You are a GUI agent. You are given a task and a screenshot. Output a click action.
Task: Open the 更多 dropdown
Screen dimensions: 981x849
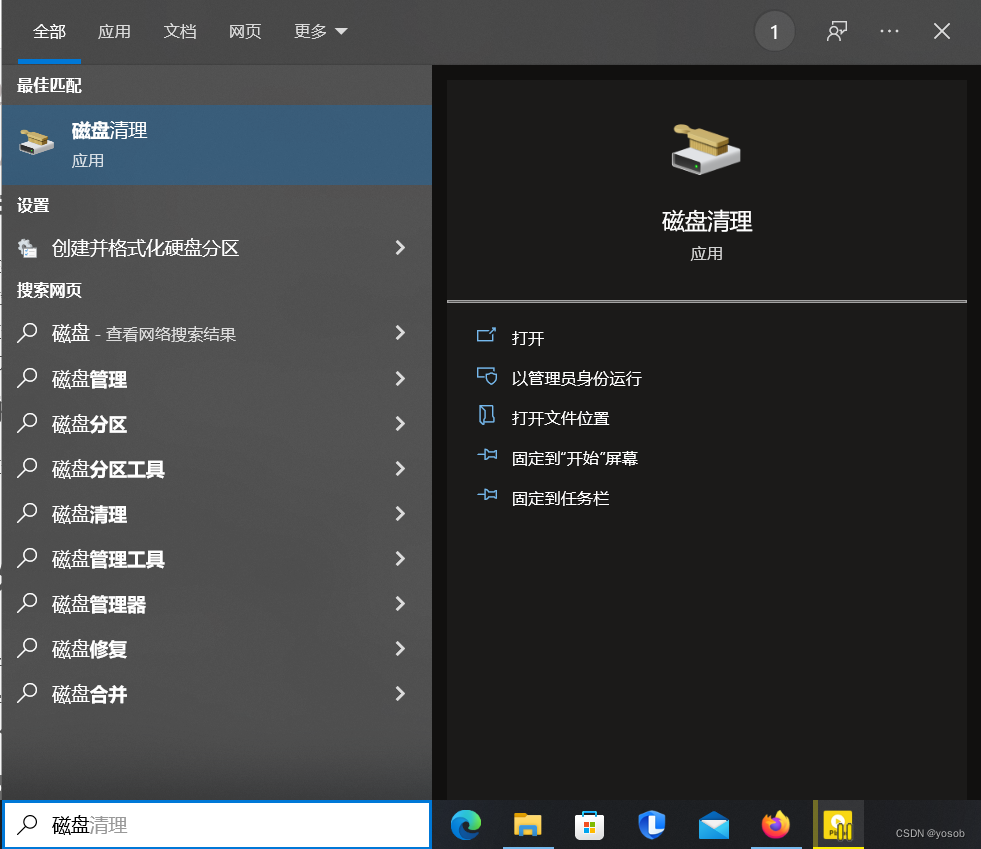320,31
